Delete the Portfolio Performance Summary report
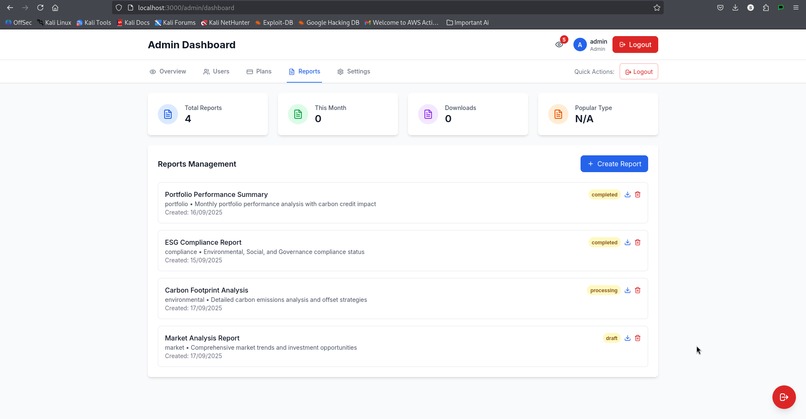 pyautogui.click(x=637, y=195)
